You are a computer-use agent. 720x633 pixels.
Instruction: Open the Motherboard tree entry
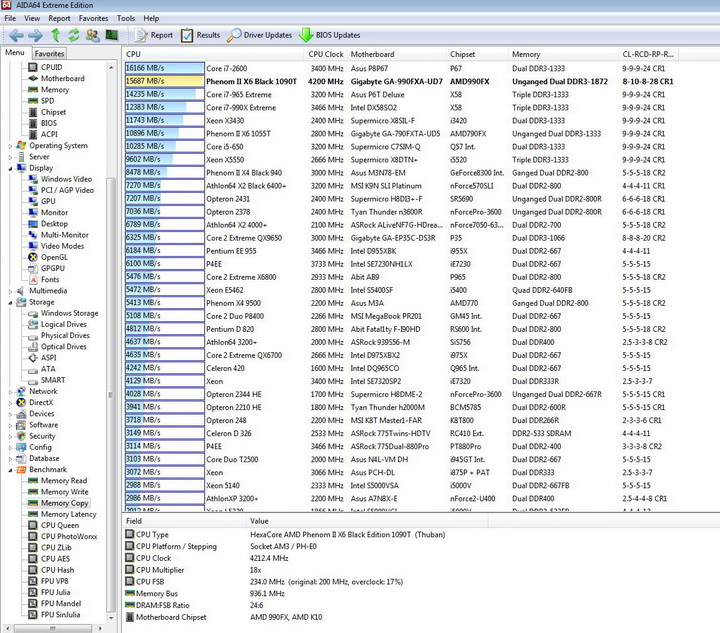pos(62,78)
